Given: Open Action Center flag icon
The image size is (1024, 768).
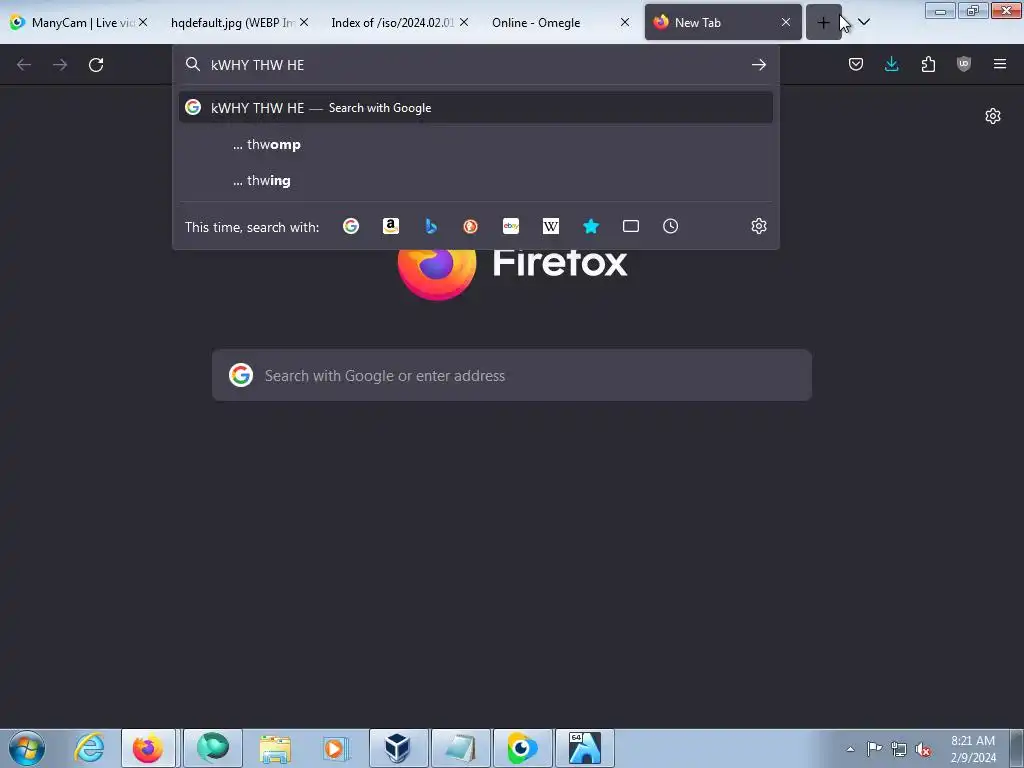Looking at the screenshot, I should point(874,748).
